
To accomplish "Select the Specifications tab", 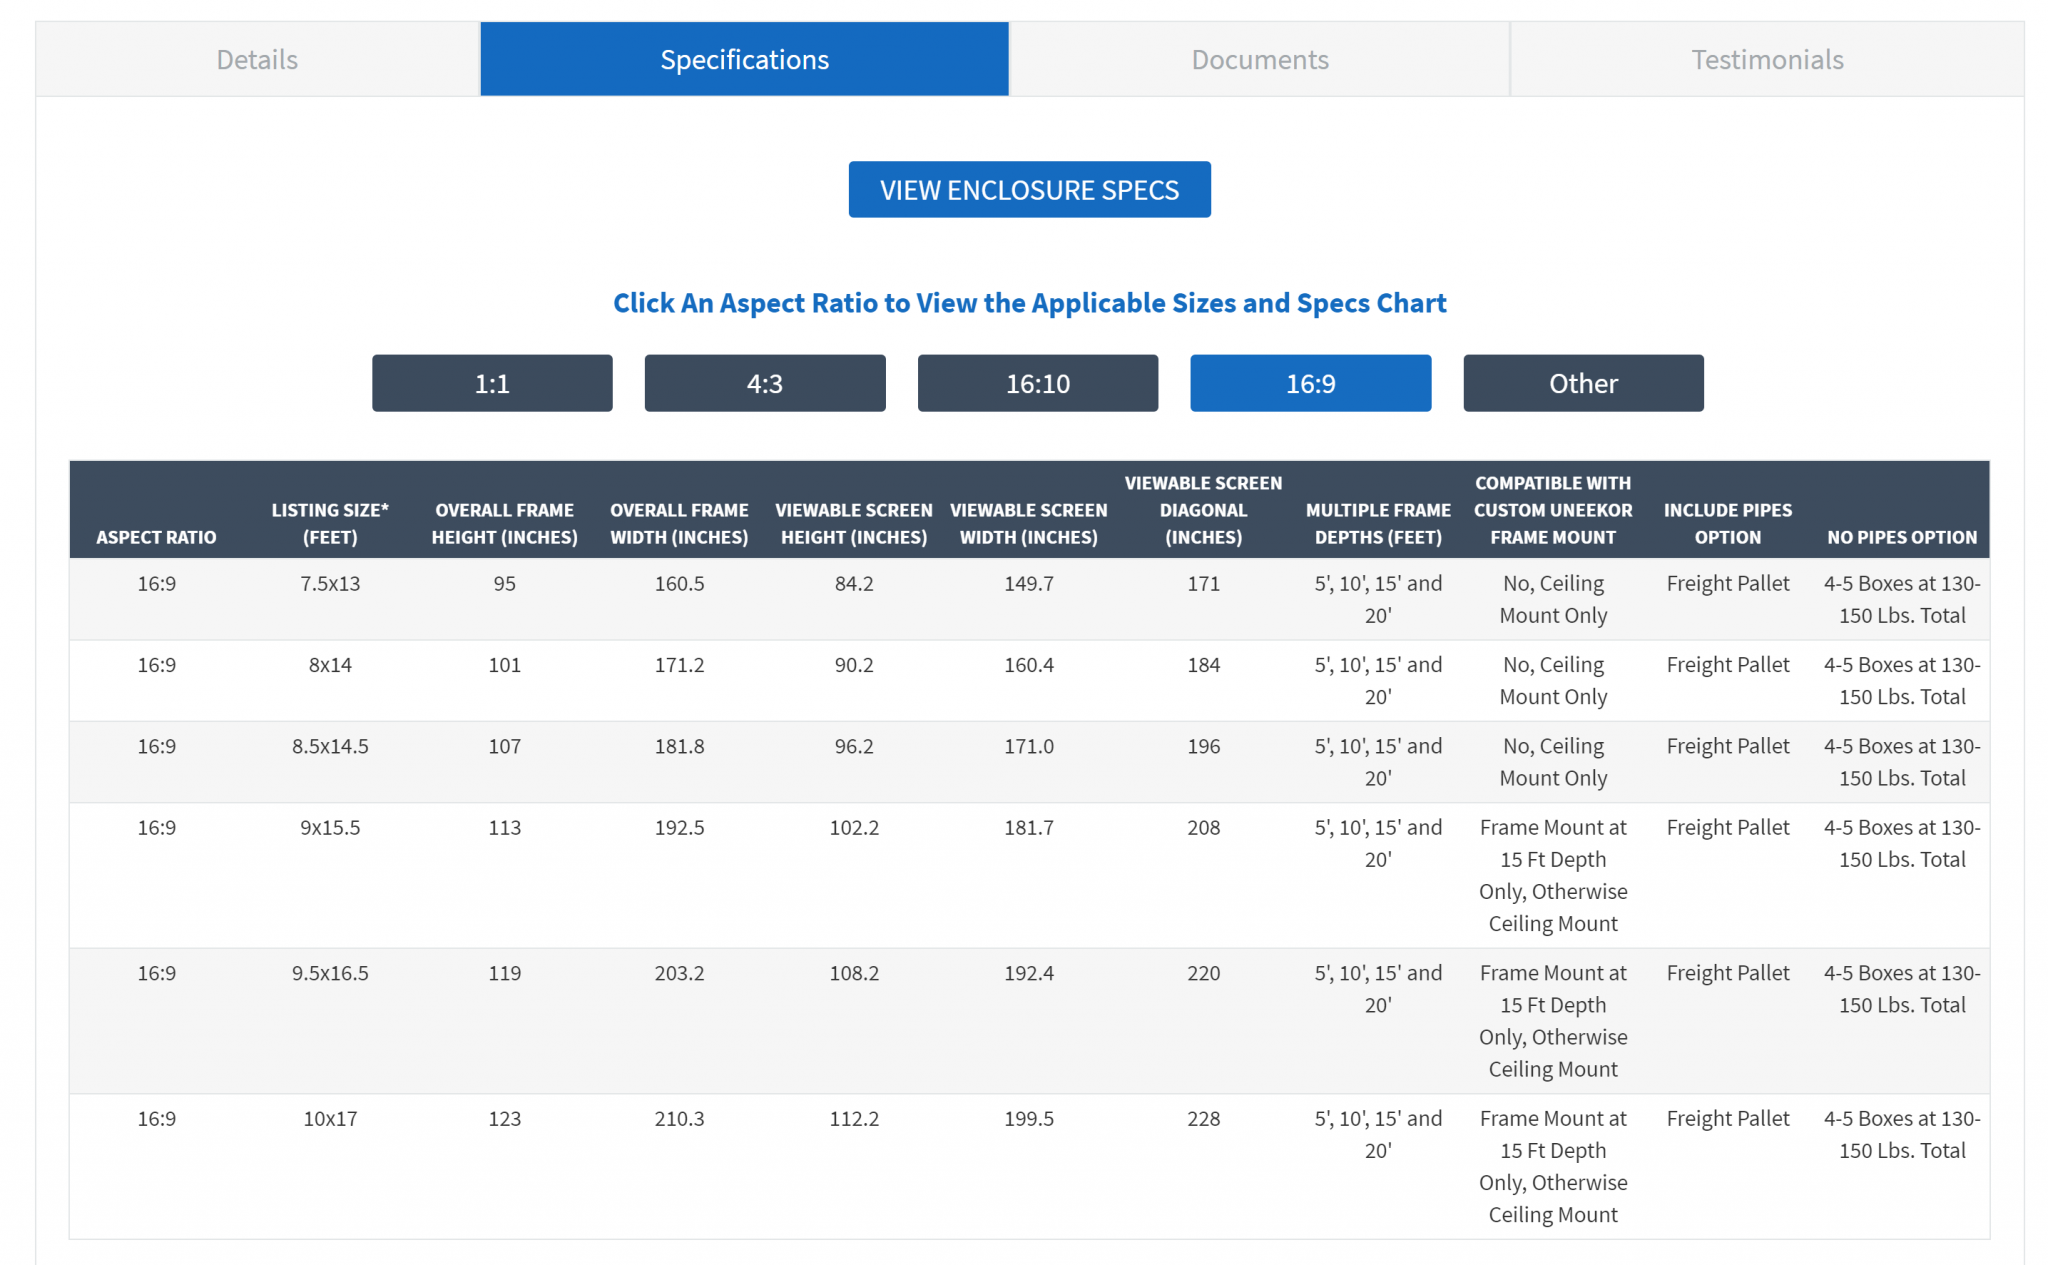I will point(744,60).
